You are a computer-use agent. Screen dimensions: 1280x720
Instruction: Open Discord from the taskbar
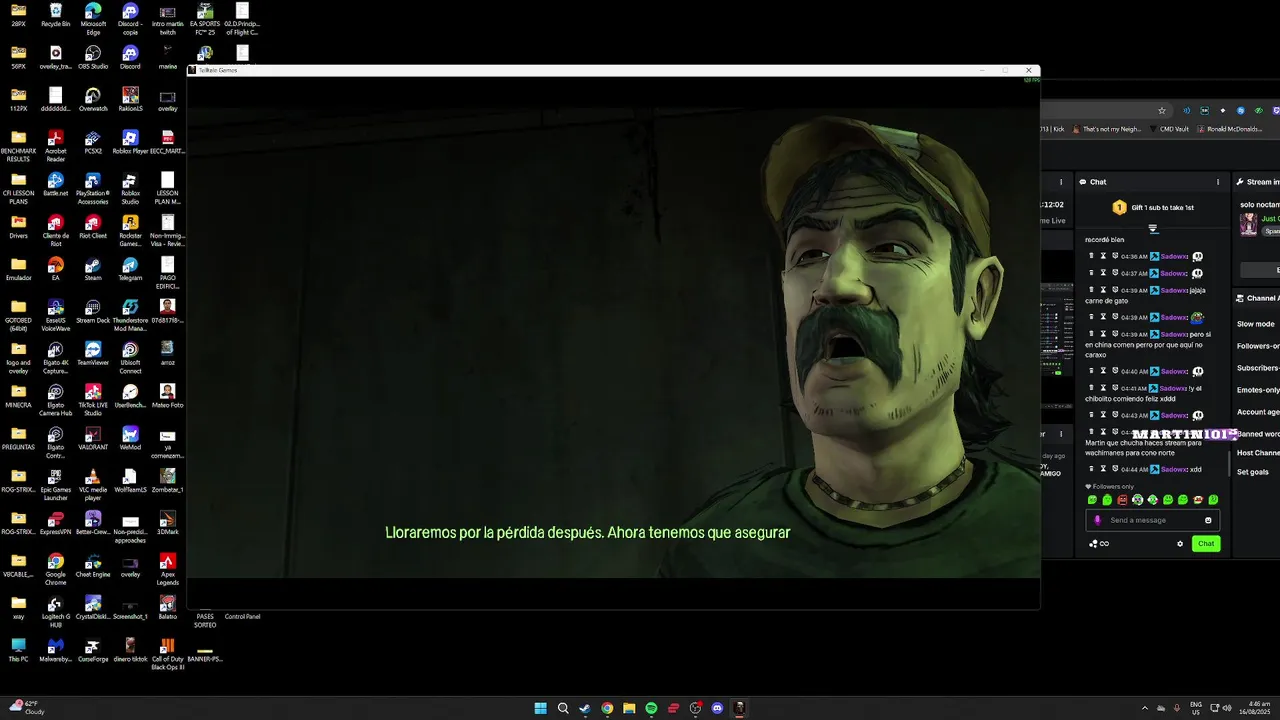click(717, 708)
